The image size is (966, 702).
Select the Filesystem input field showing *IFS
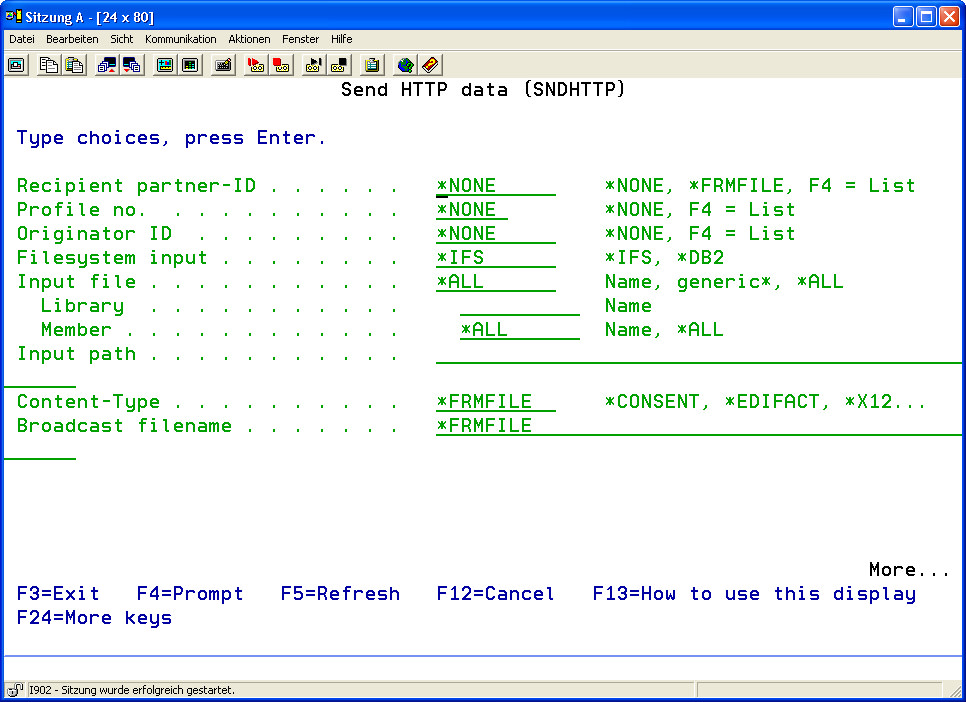click(x=496, y=258)
